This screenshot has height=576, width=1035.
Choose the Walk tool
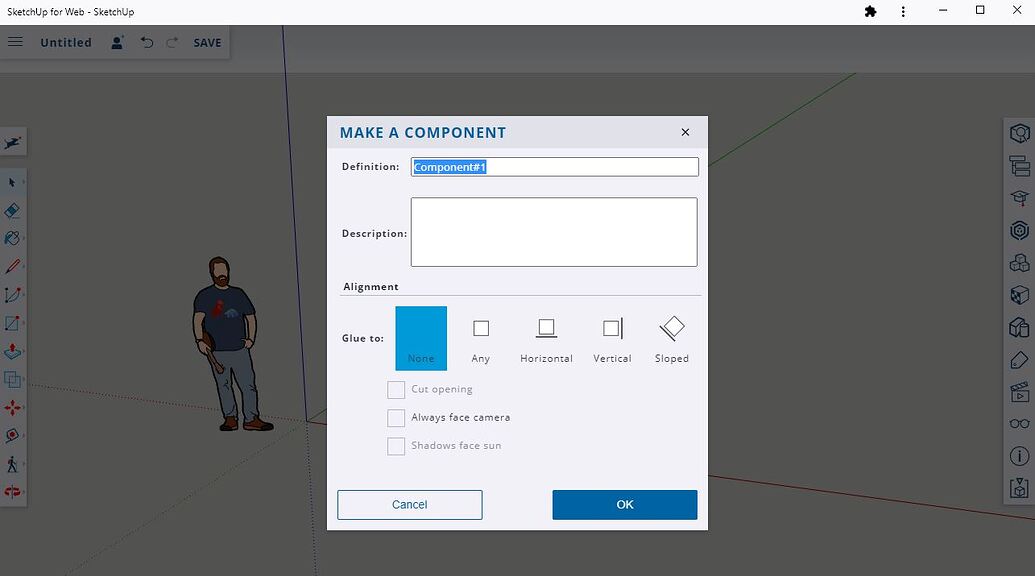[13, 463]
